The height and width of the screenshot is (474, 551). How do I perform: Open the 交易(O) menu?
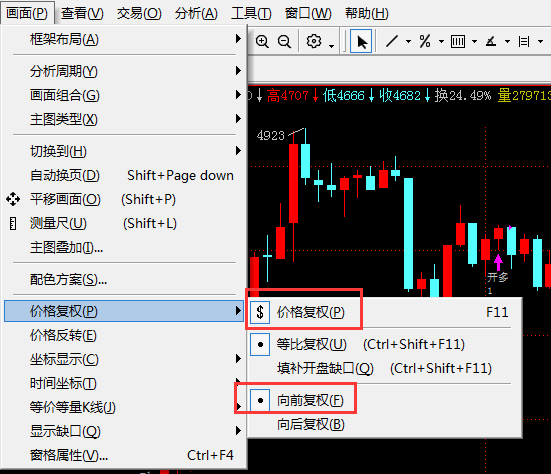(x=139, y=13)
